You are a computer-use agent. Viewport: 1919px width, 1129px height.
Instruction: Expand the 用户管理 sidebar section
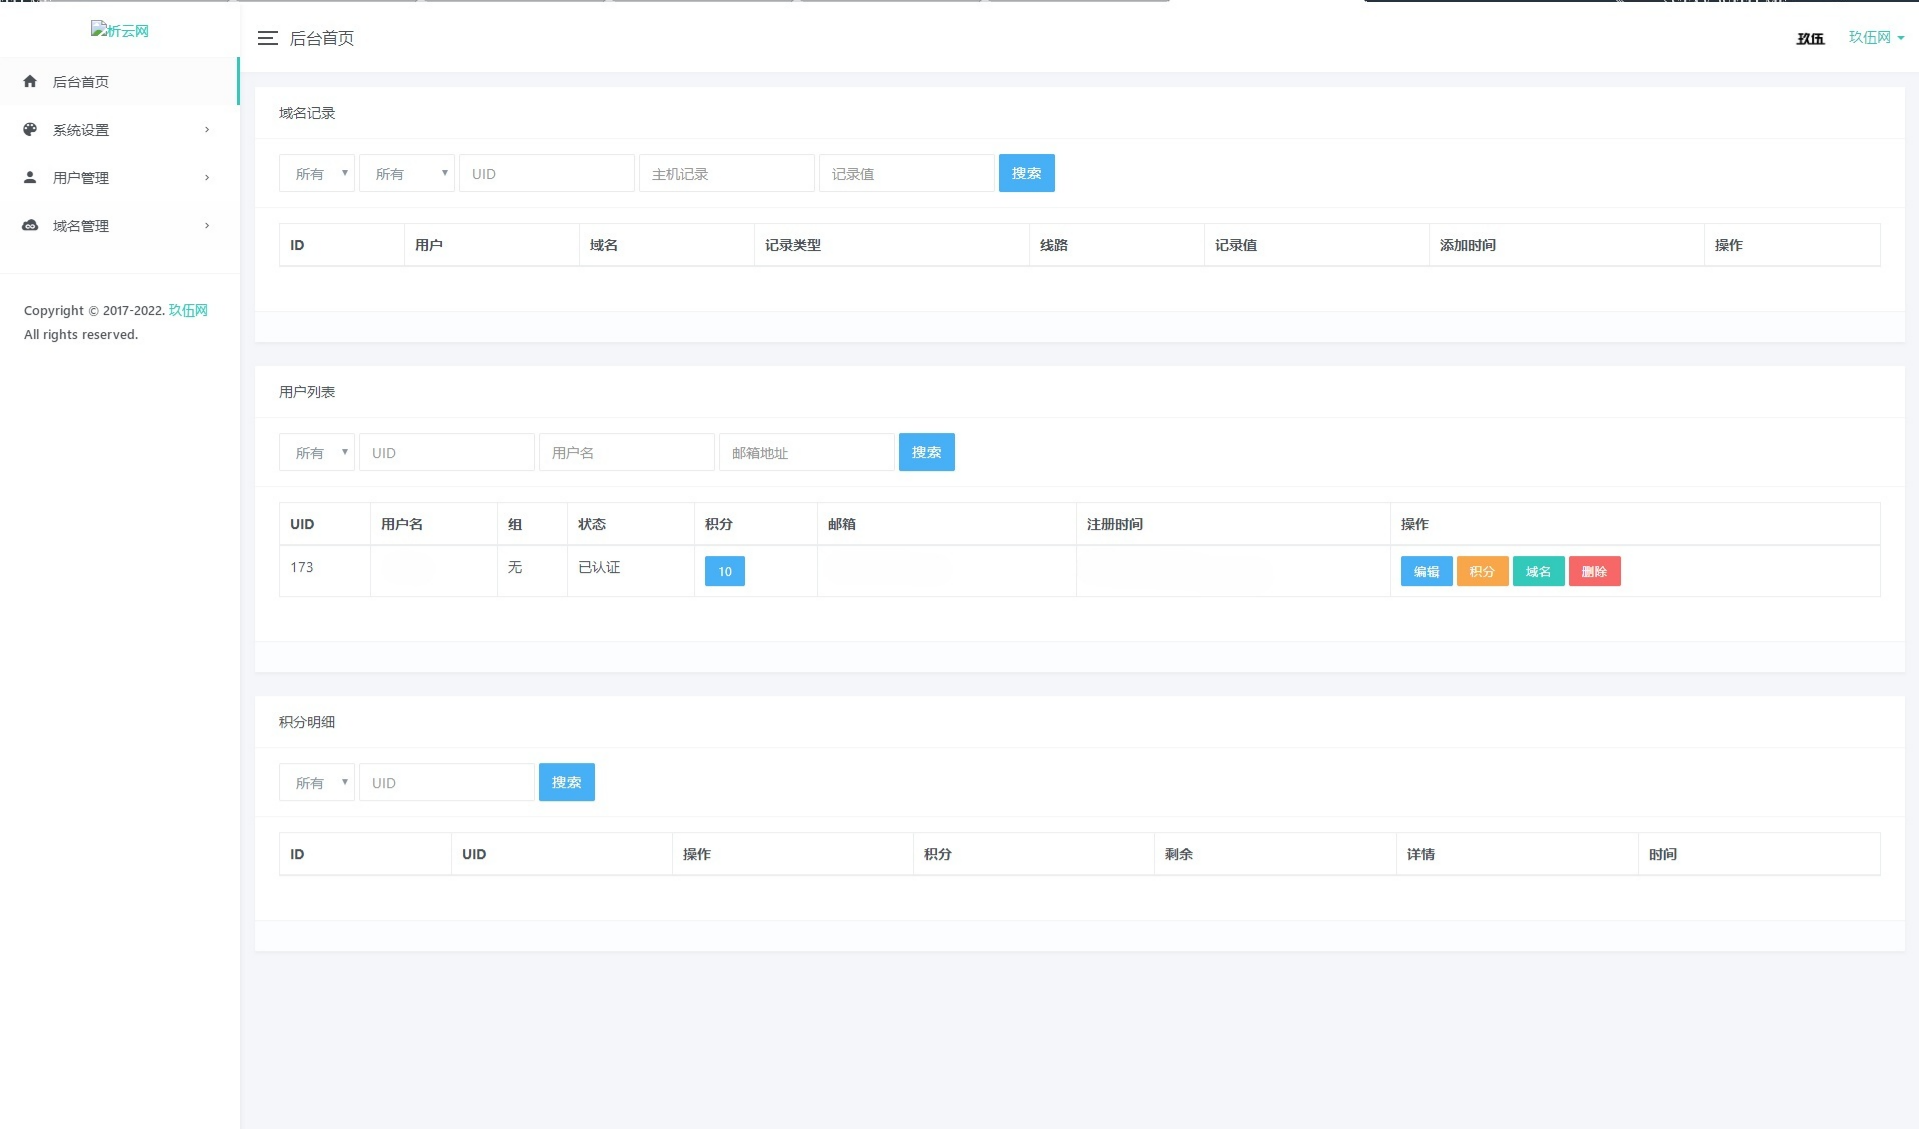point(120,177)
